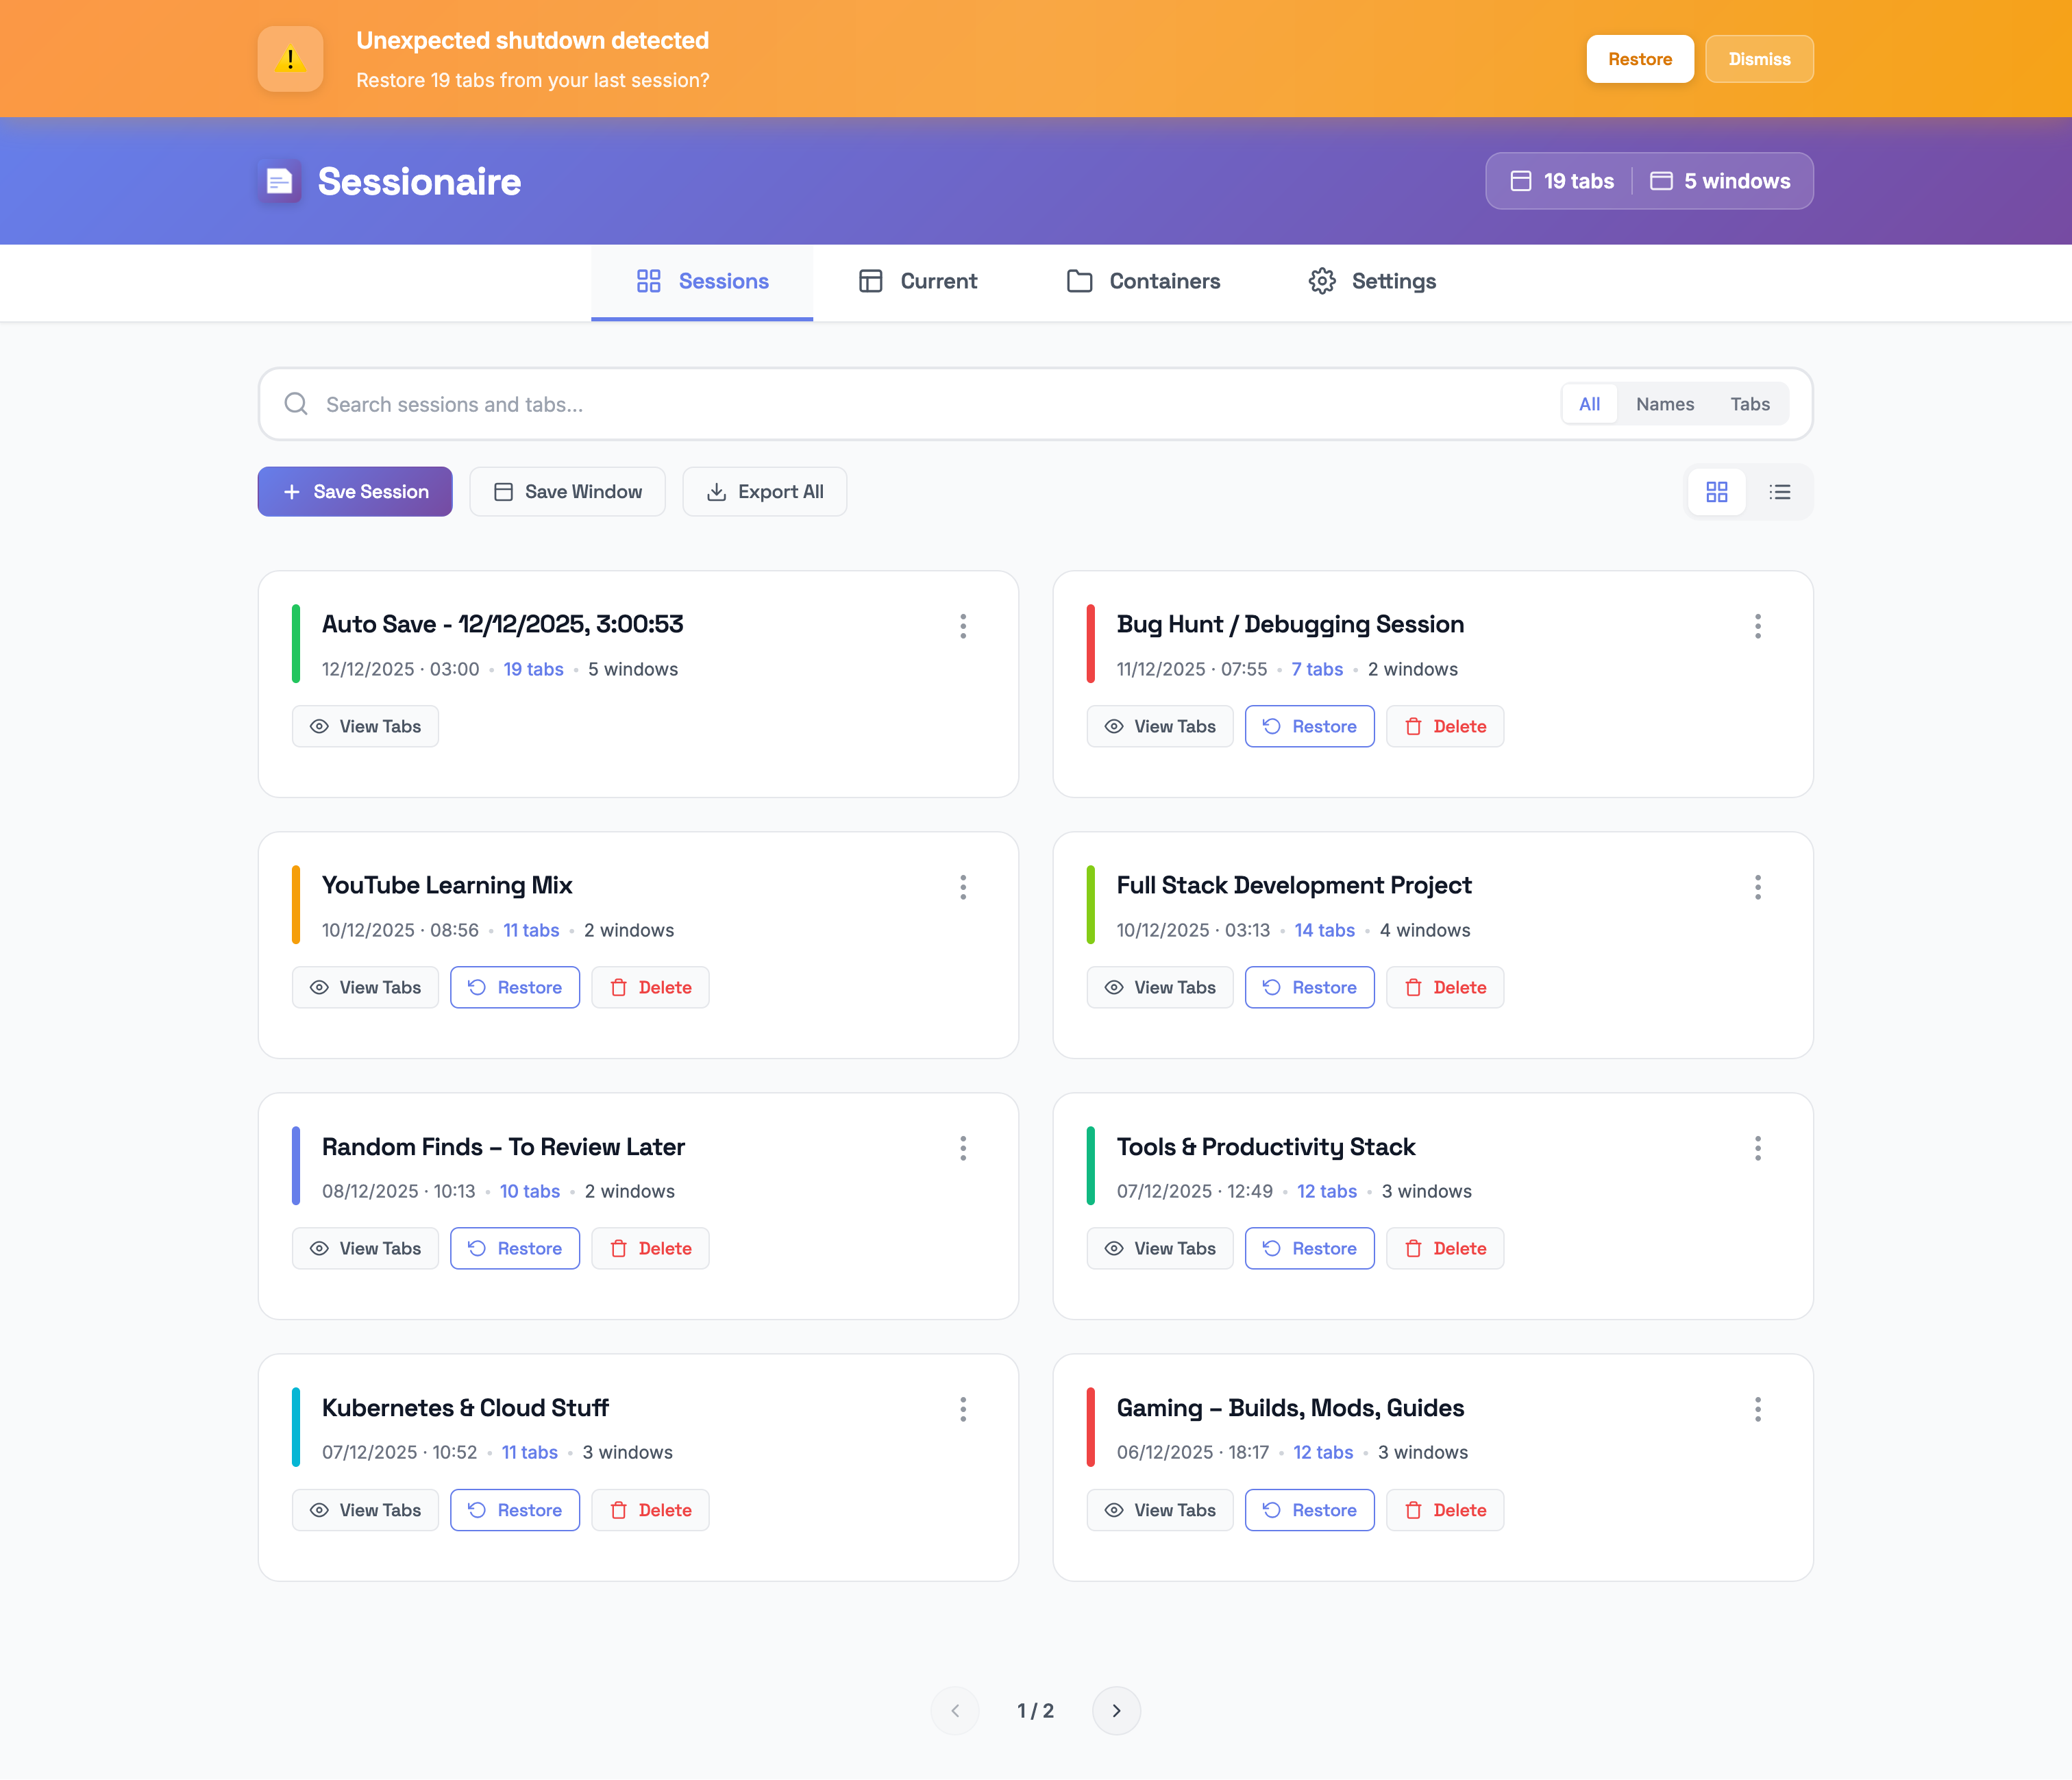
Task: Click the Sessionaire logo icon
Action: tap(280, 181)
